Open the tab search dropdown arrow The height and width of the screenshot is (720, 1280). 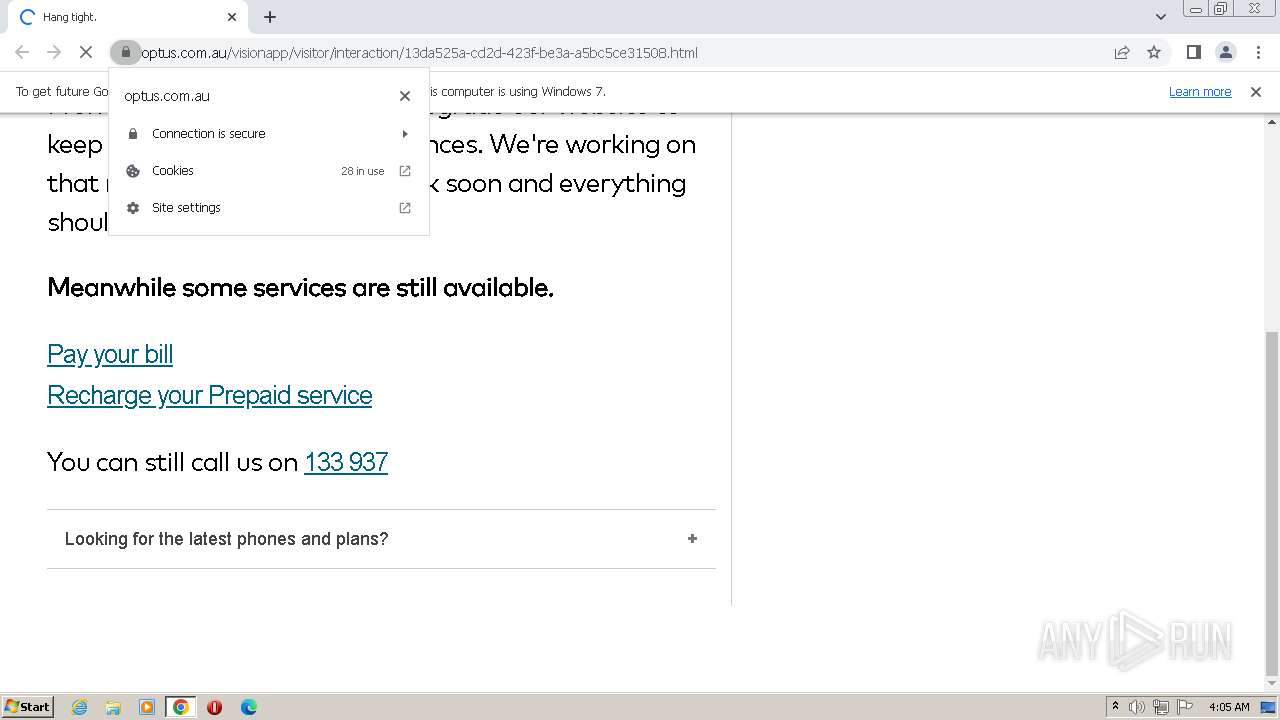1161,17
